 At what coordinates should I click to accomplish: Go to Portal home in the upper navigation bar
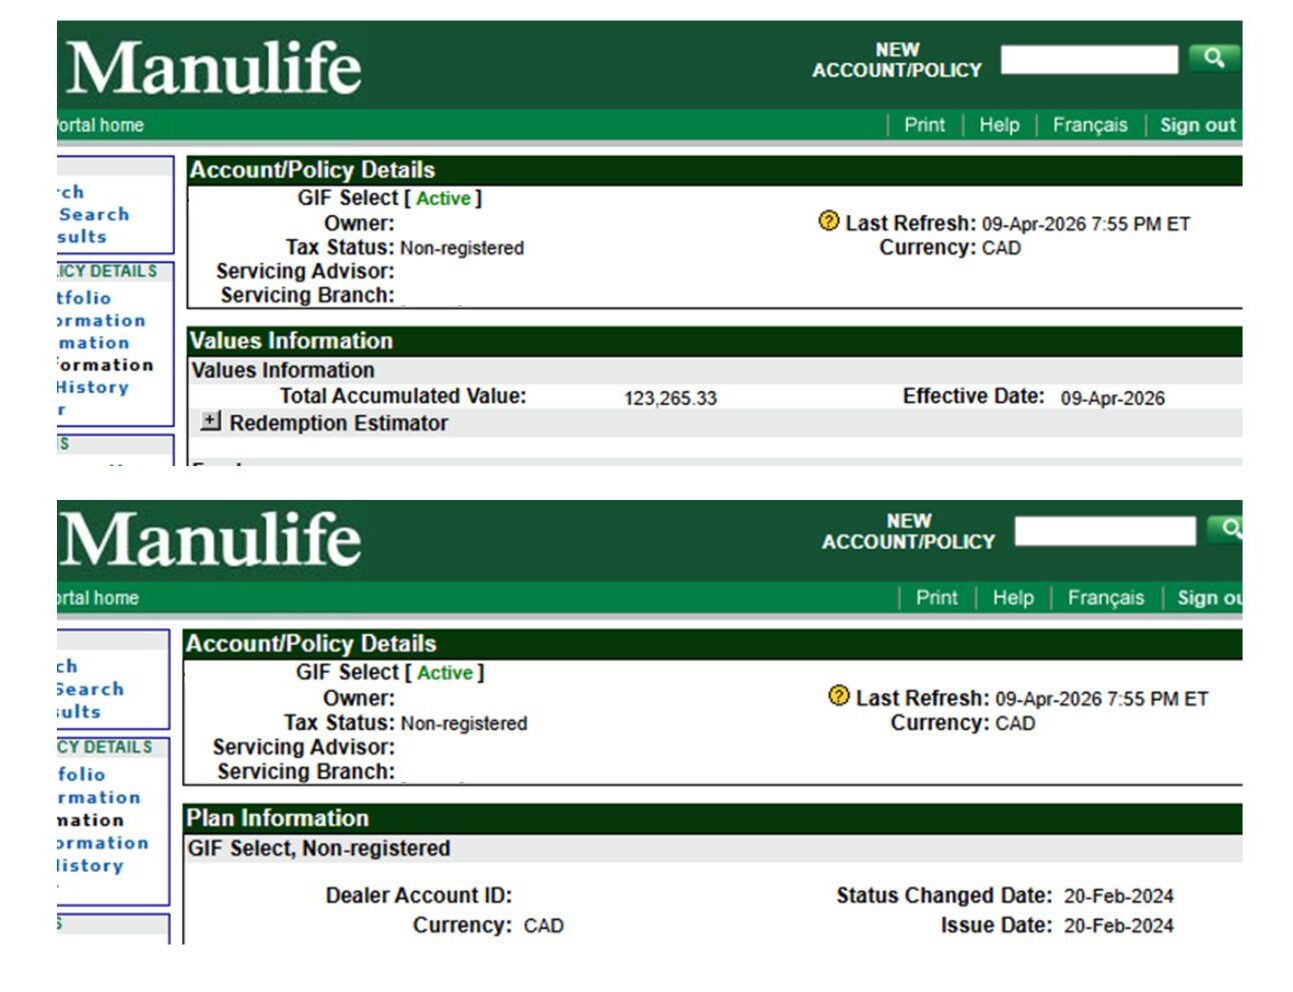click(x=100, y=125)
